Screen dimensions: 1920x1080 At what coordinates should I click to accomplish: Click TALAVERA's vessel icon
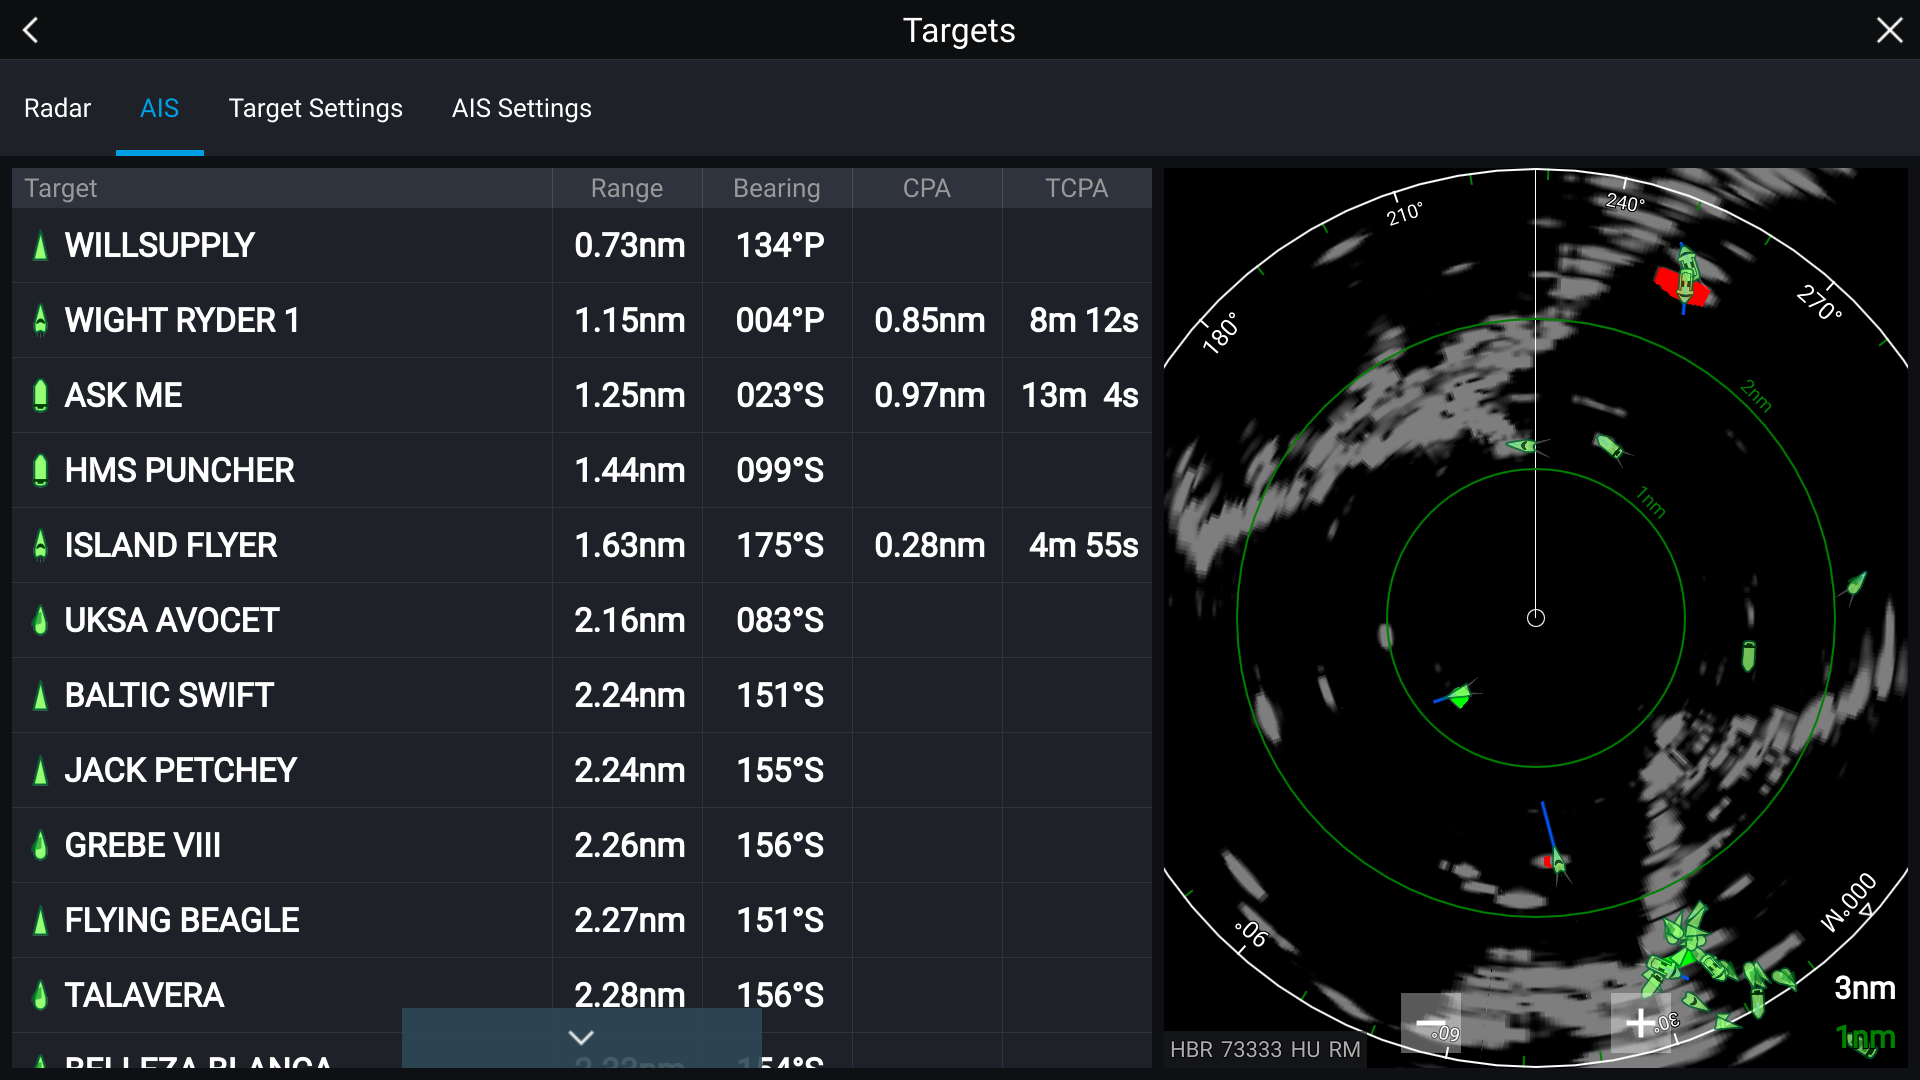click(40, 995)
